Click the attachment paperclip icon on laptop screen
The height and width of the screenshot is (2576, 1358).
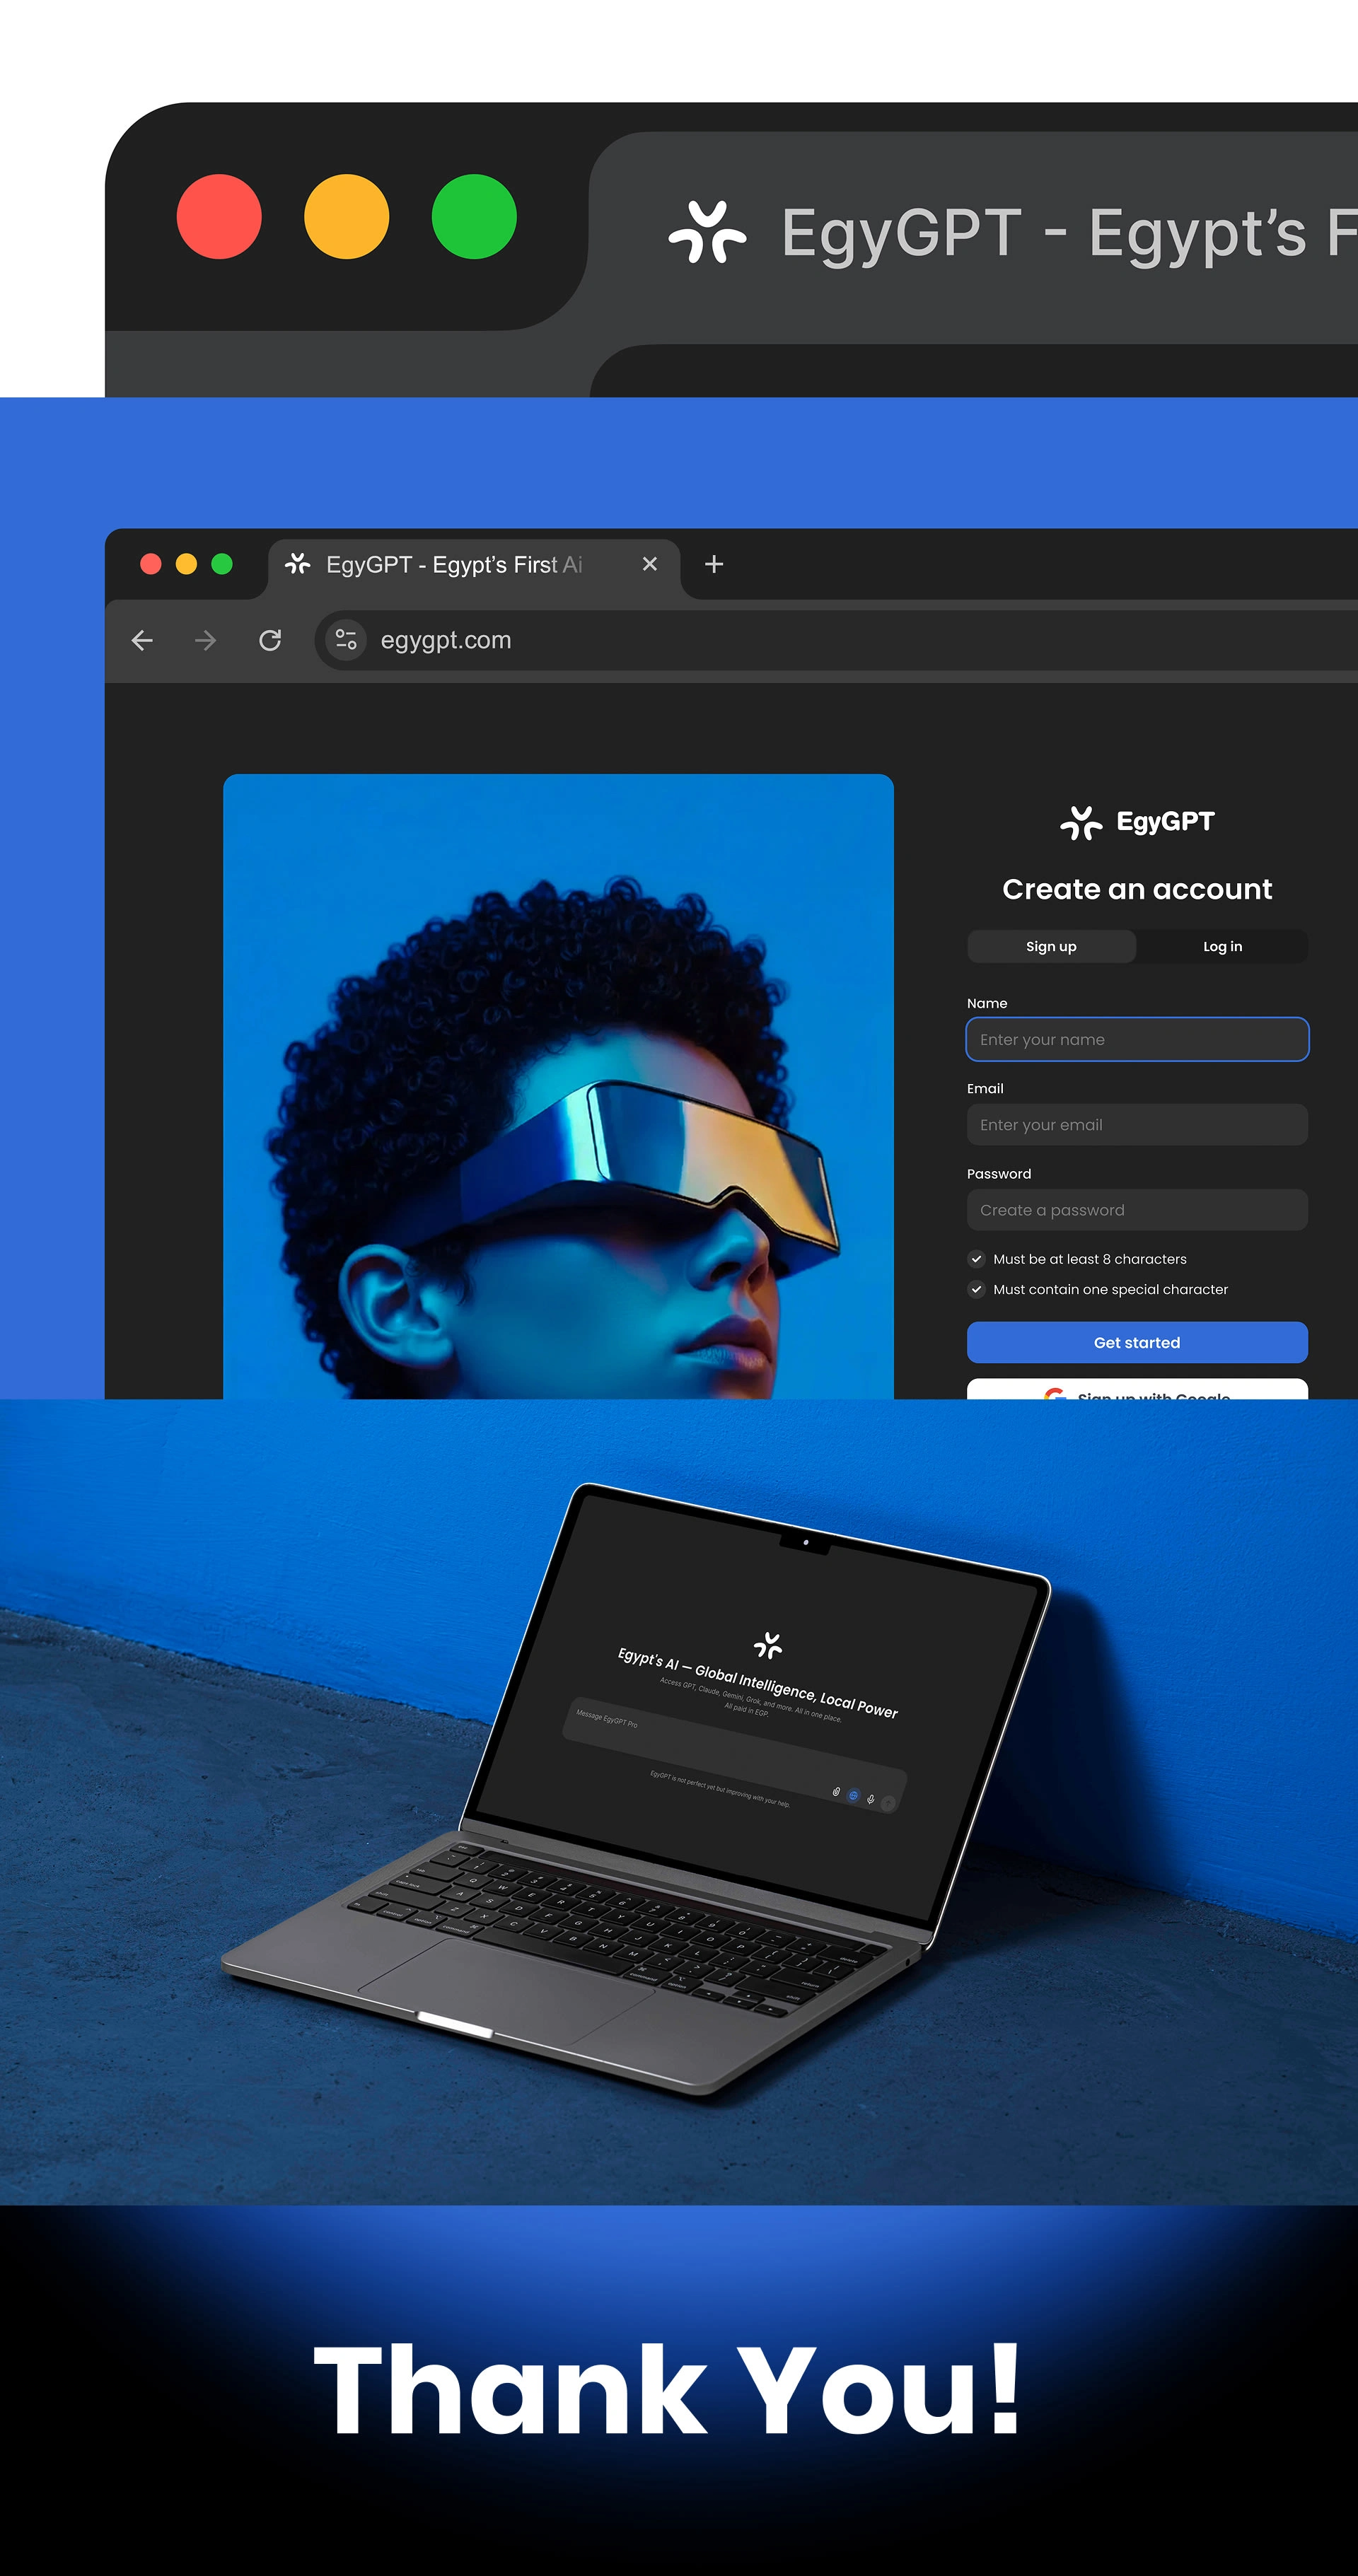836,1791
